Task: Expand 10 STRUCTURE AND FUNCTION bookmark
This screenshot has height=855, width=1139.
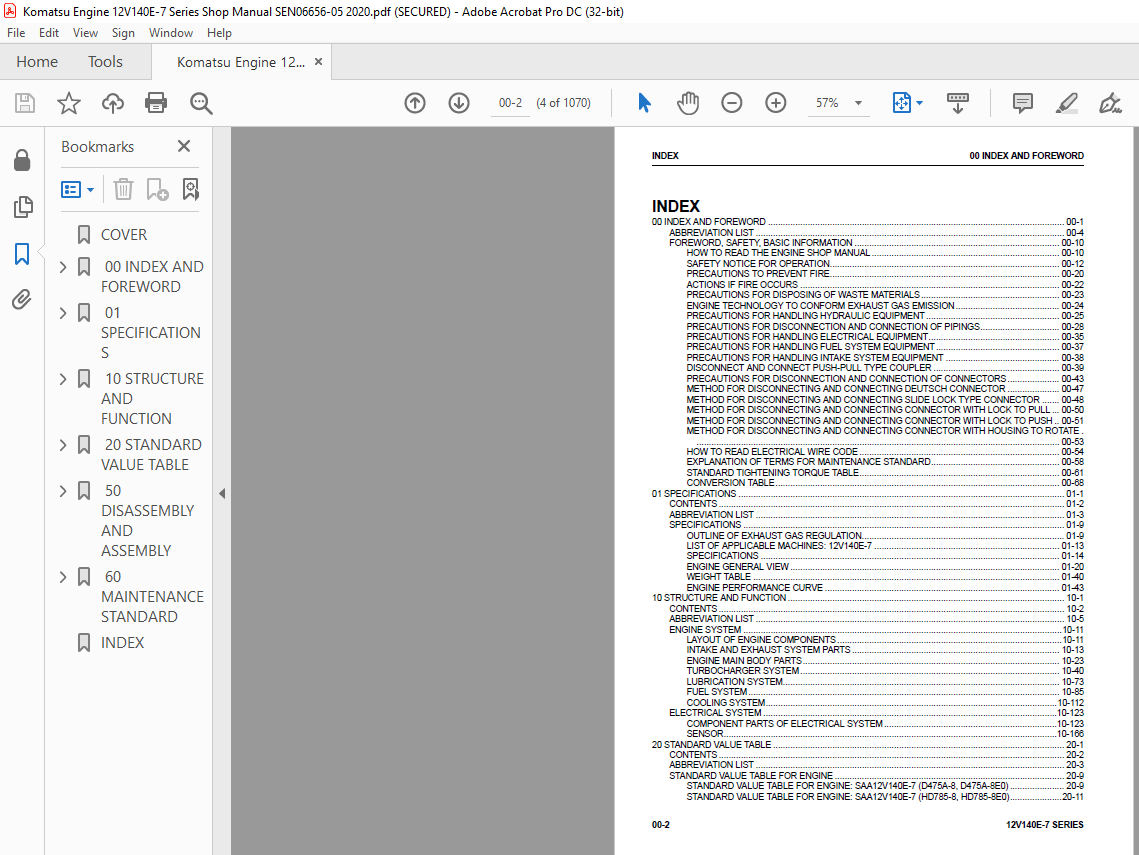Action: pos(63,379)
